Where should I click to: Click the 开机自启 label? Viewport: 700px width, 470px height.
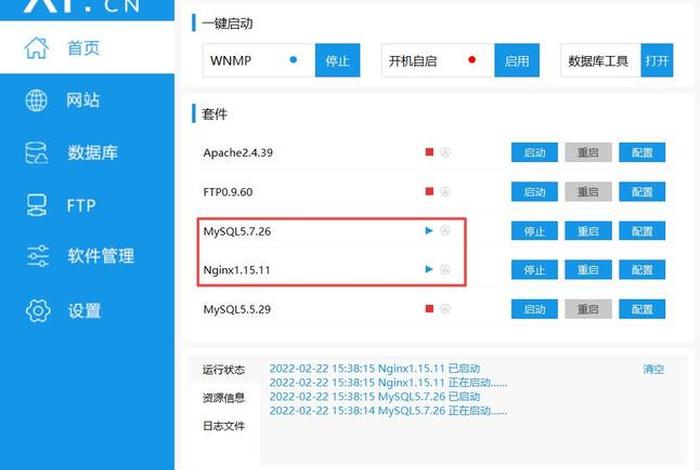[x=412, y=61]
